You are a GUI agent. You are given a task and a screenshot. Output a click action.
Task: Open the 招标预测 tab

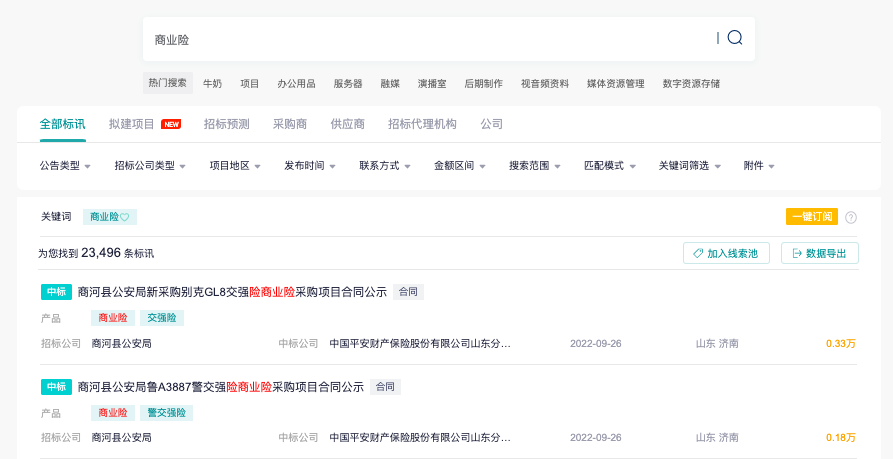pyautogui.click(x=227, y=124)
